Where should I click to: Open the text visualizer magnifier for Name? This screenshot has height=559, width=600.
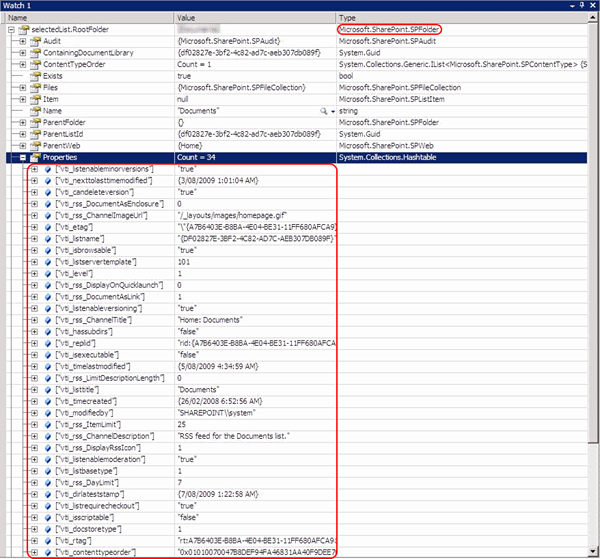pyautogui.click(x=324, y=111)
